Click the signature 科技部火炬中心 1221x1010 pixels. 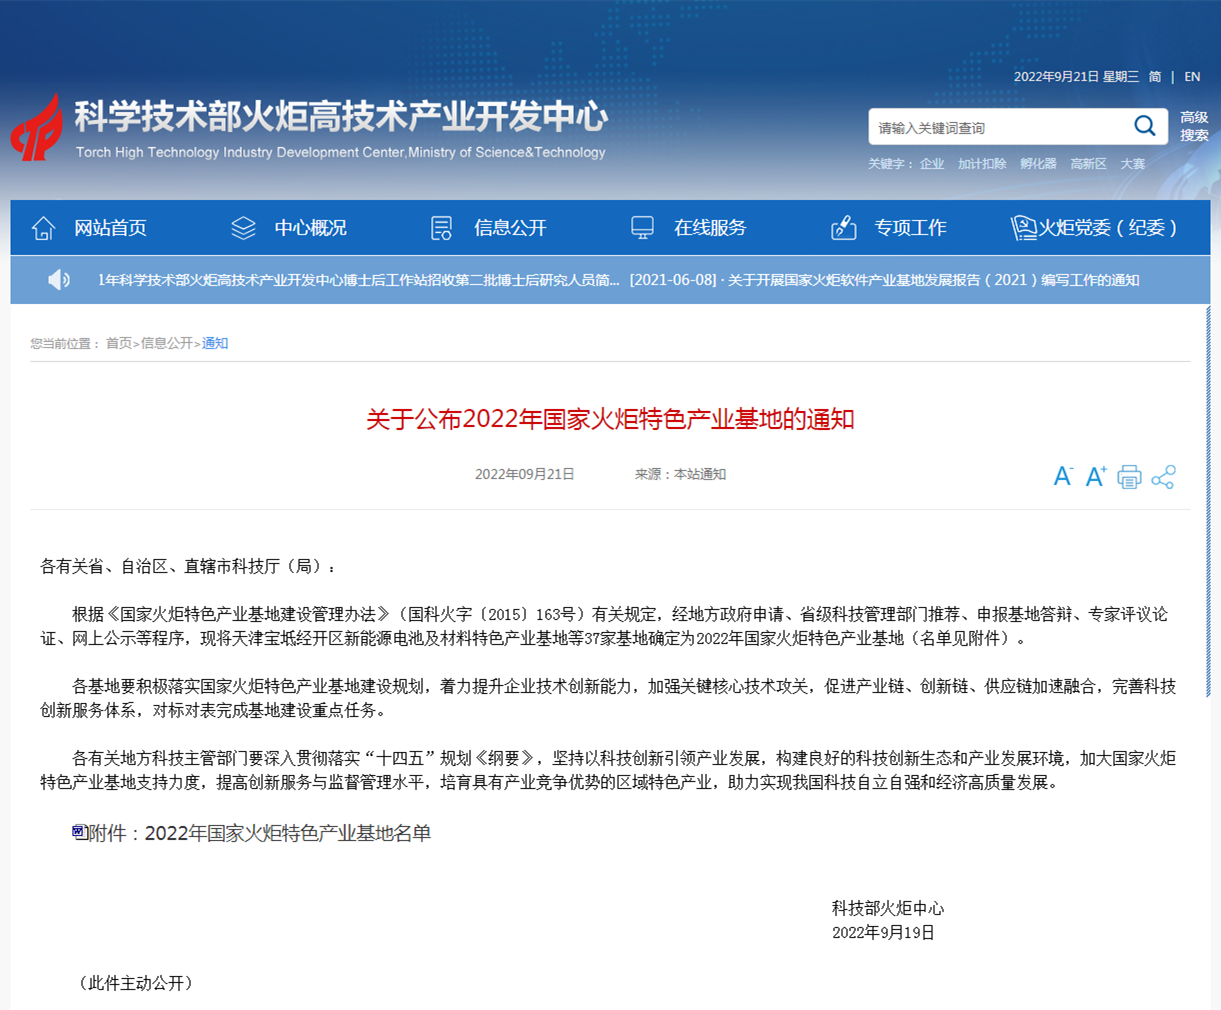click(x=888, y=908)
